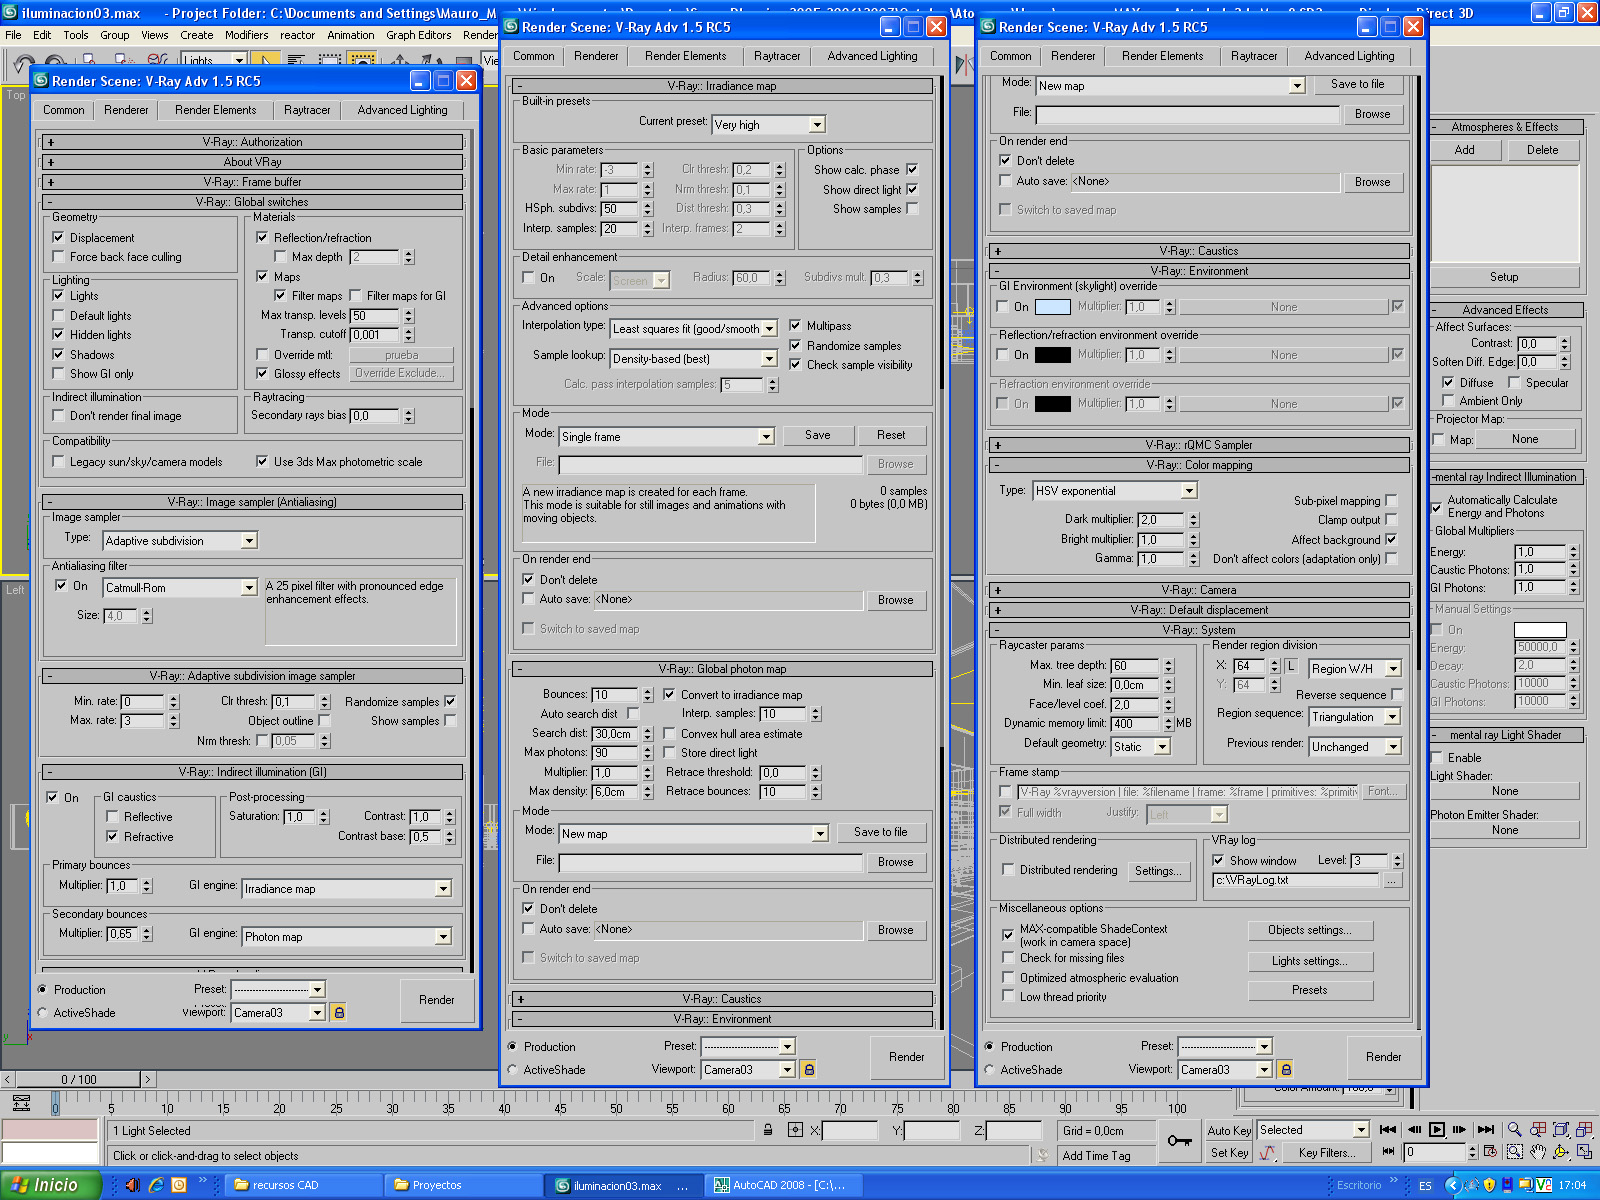
Task: Go to the start of the animation
Action: [1387, 1129]
